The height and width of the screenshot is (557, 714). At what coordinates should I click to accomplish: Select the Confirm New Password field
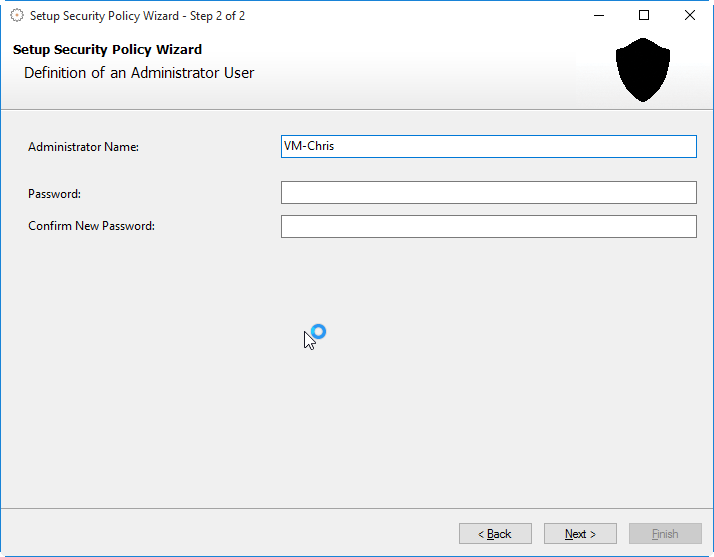point(488,226)
